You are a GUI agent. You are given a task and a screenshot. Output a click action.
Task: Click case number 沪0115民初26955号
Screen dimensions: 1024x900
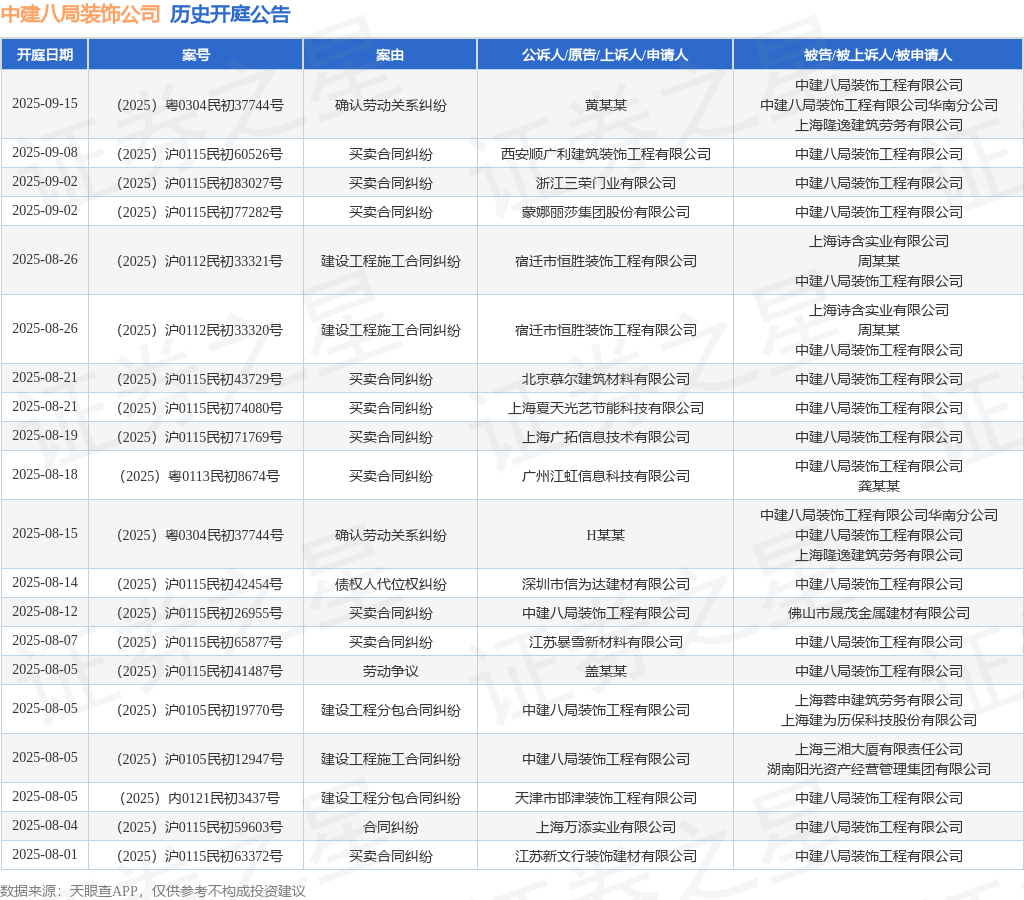click(x=200, y=613)
